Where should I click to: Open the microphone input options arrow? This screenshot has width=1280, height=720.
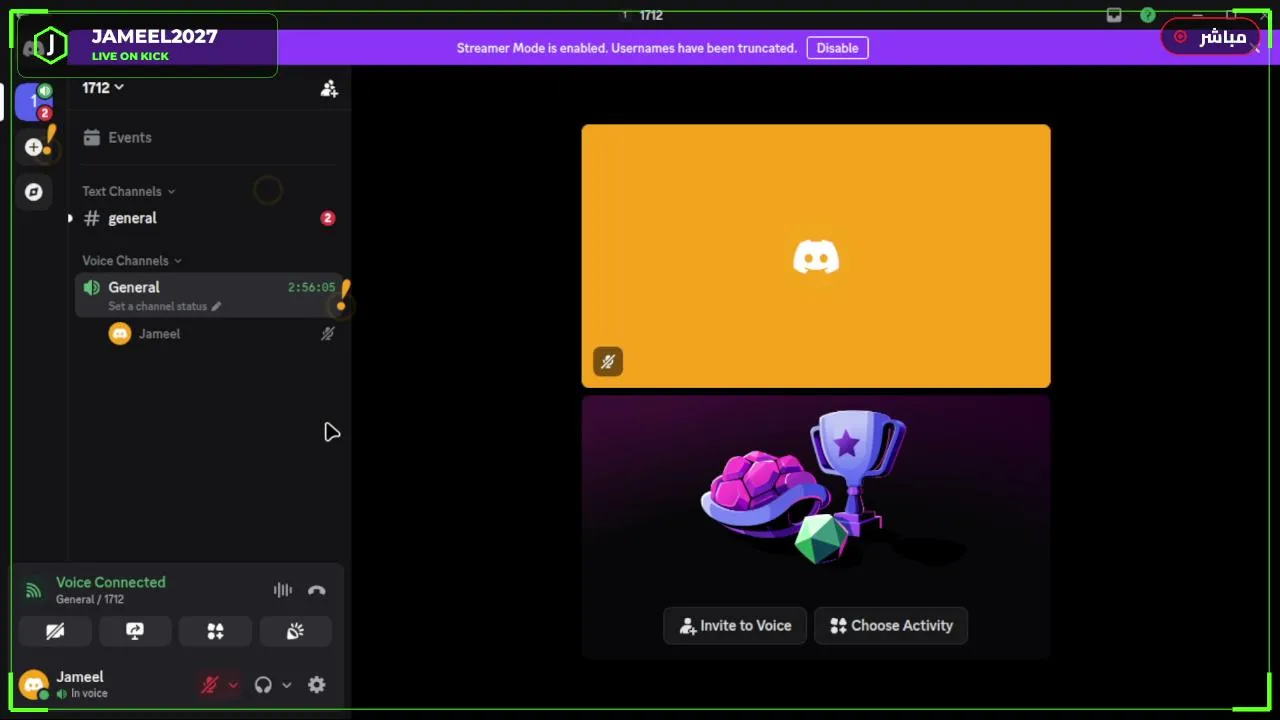[233, 685]
